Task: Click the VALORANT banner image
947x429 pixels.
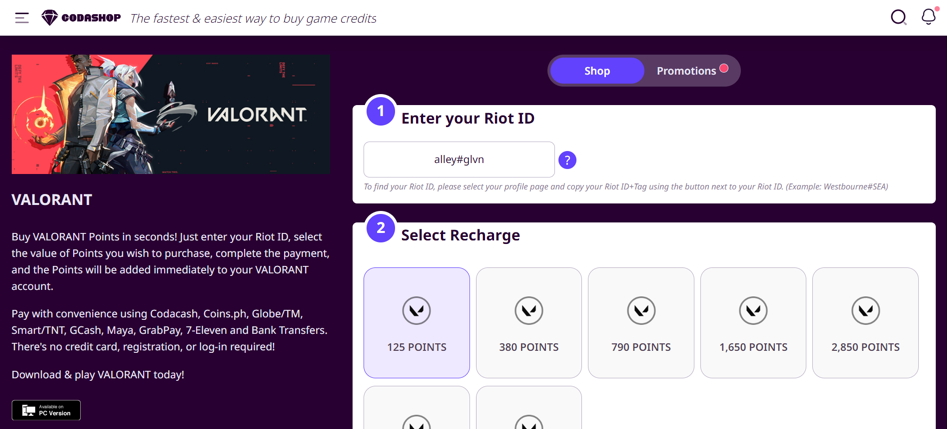Action: pos(171,114)
